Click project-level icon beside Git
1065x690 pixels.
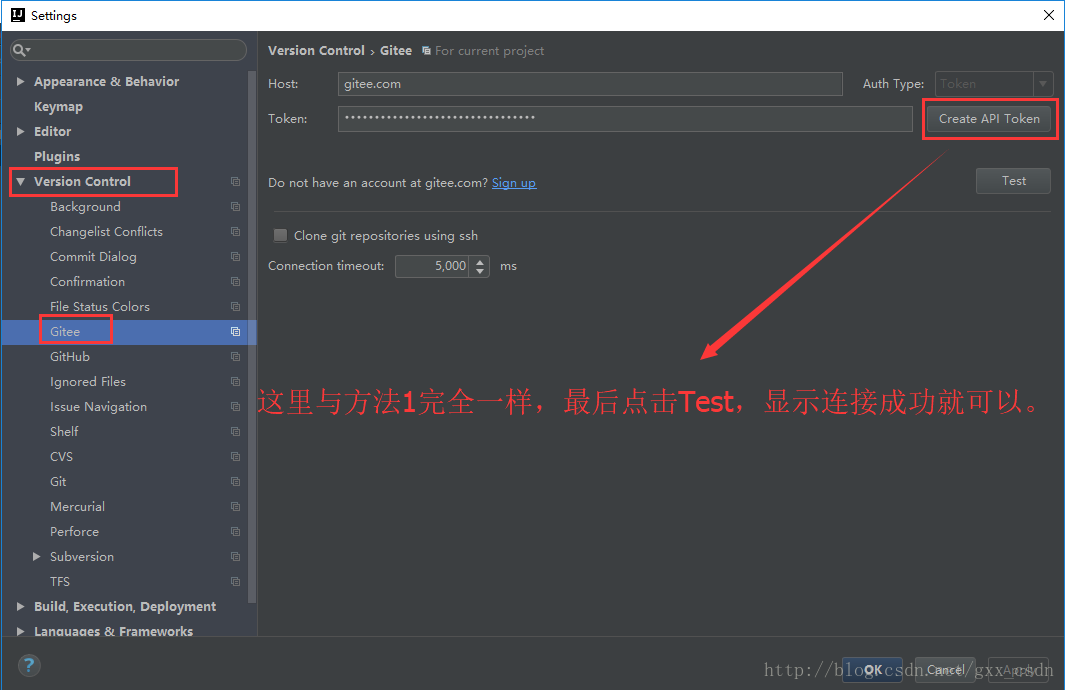pyautogui.click(x=235, y=482)
